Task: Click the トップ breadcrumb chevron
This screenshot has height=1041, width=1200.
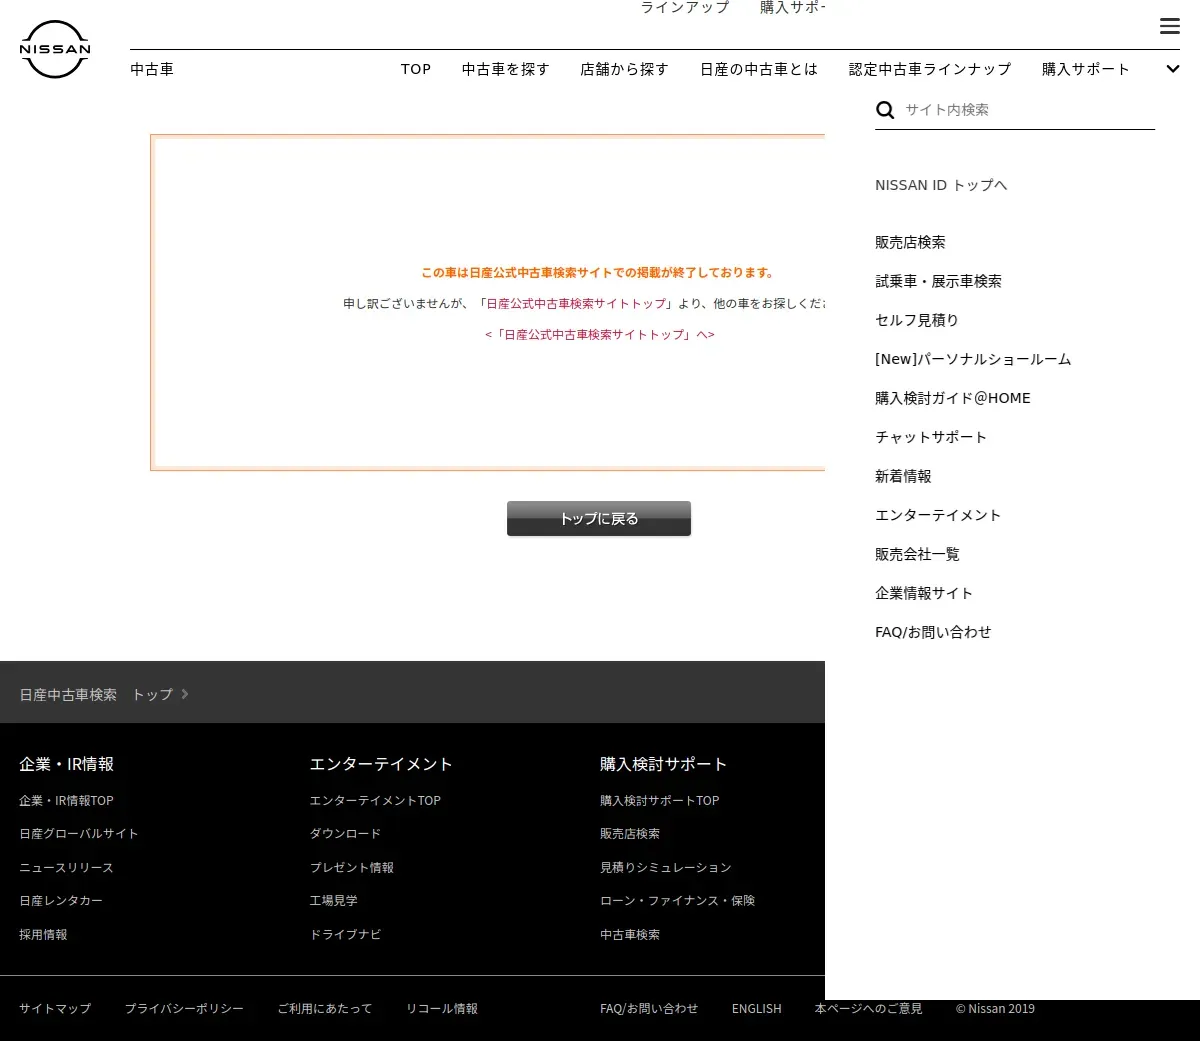Action: 185,694
